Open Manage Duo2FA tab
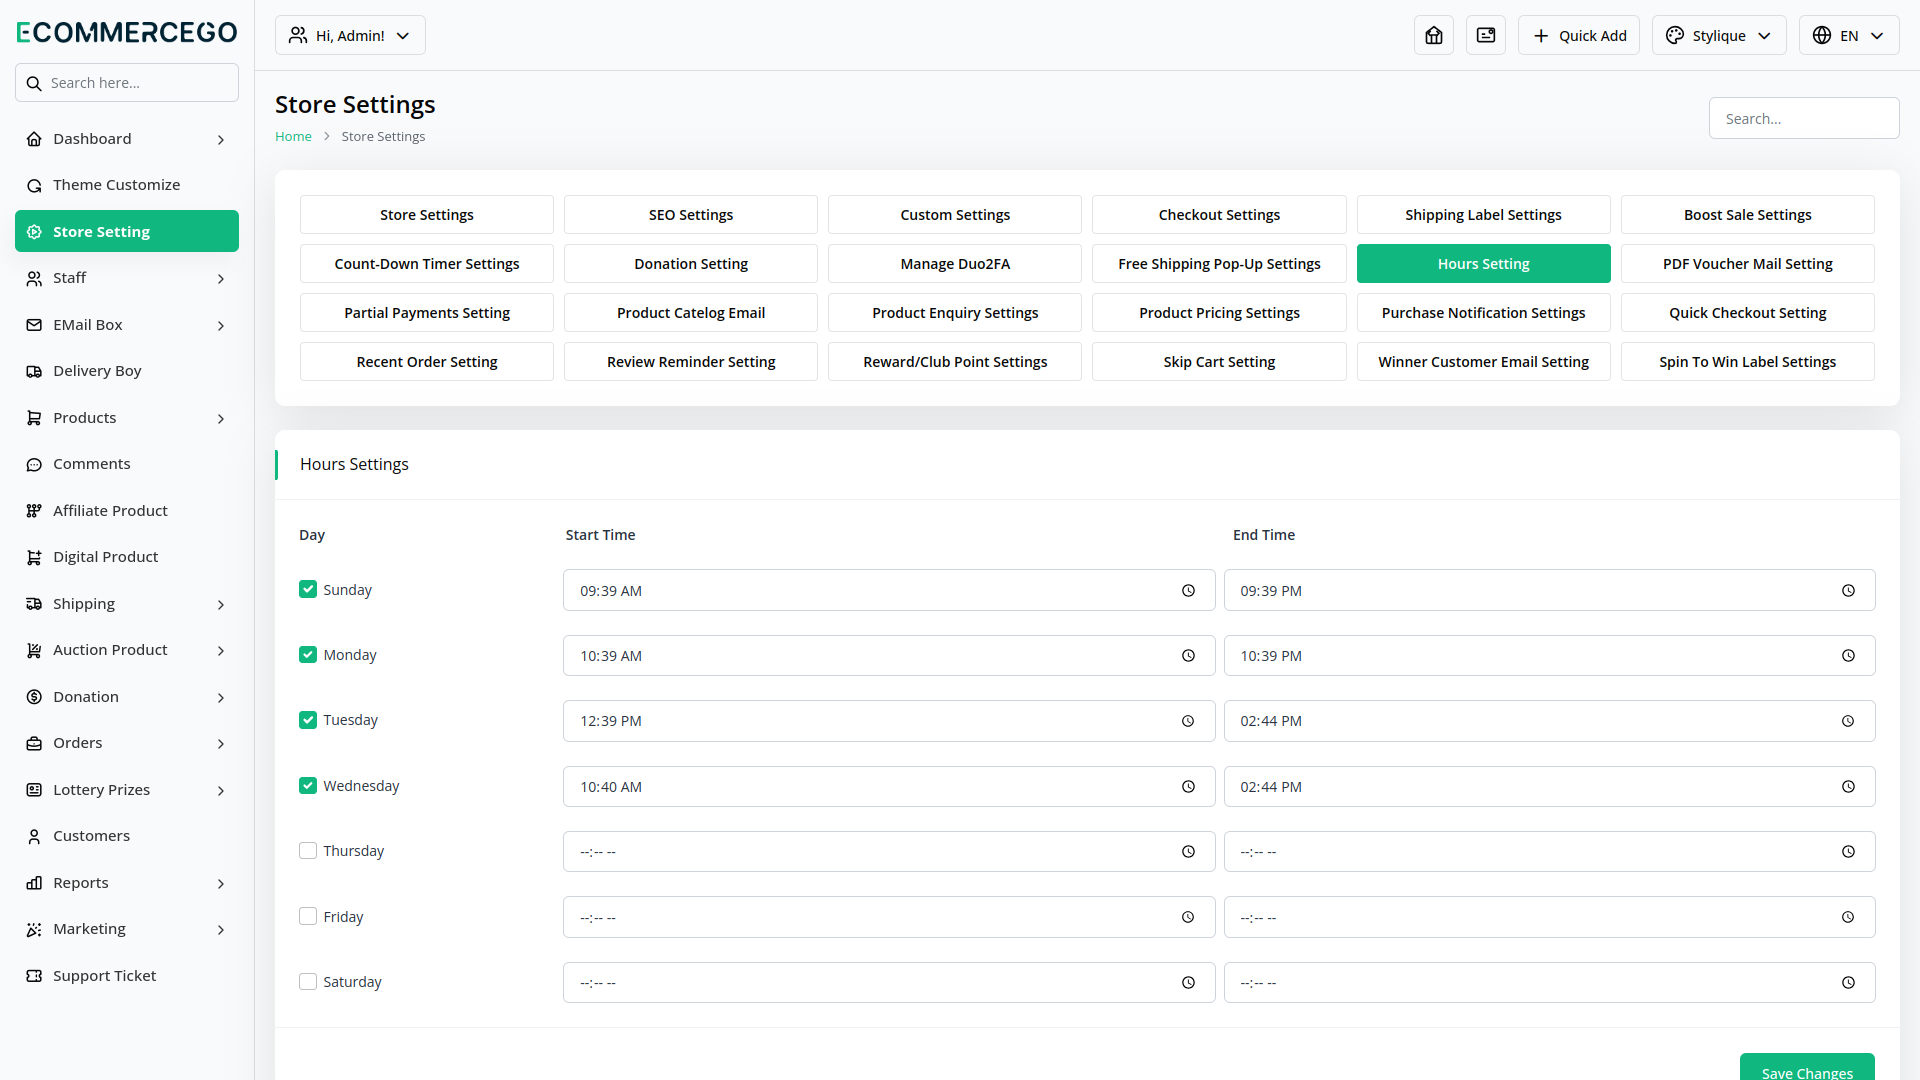The width and height of the screenshot is (1920, 1080). [955, 264]
